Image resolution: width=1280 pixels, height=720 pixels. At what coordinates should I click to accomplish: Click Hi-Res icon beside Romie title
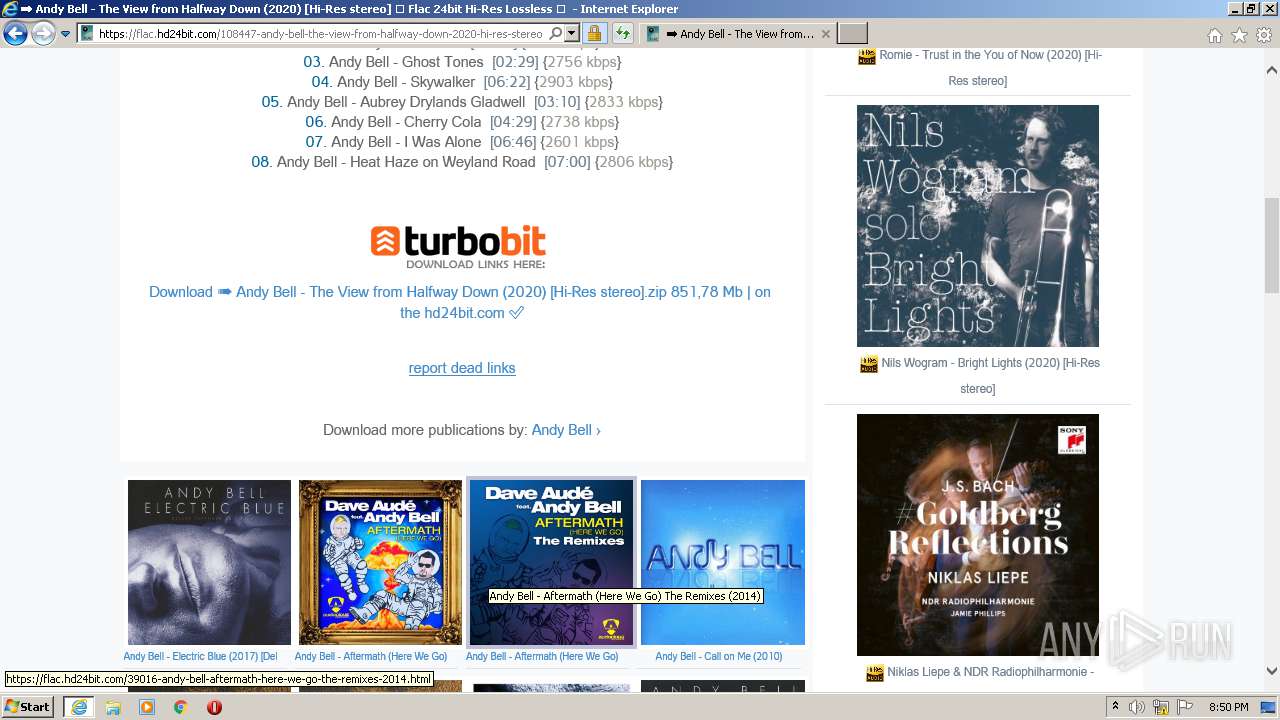(x=867, y=56)
